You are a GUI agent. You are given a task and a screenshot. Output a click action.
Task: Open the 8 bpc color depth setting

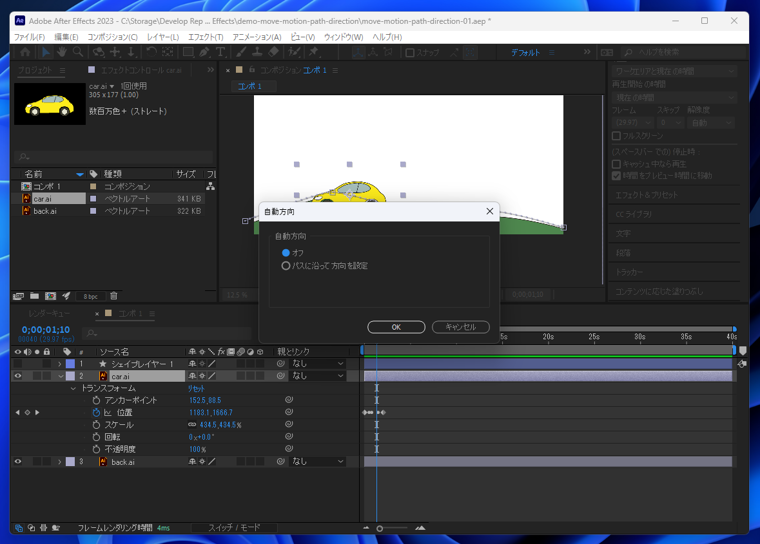point(90,296)
